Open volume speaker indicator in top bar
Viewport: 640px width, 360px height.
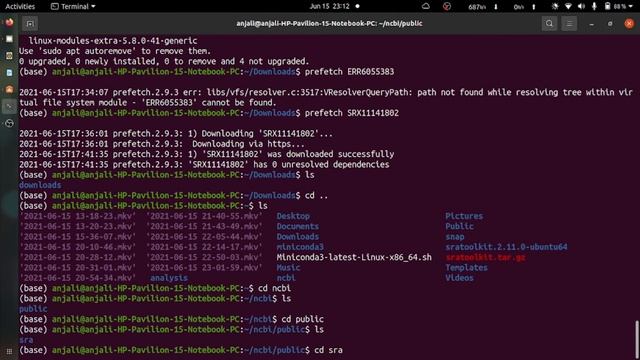tap(582, 7)
